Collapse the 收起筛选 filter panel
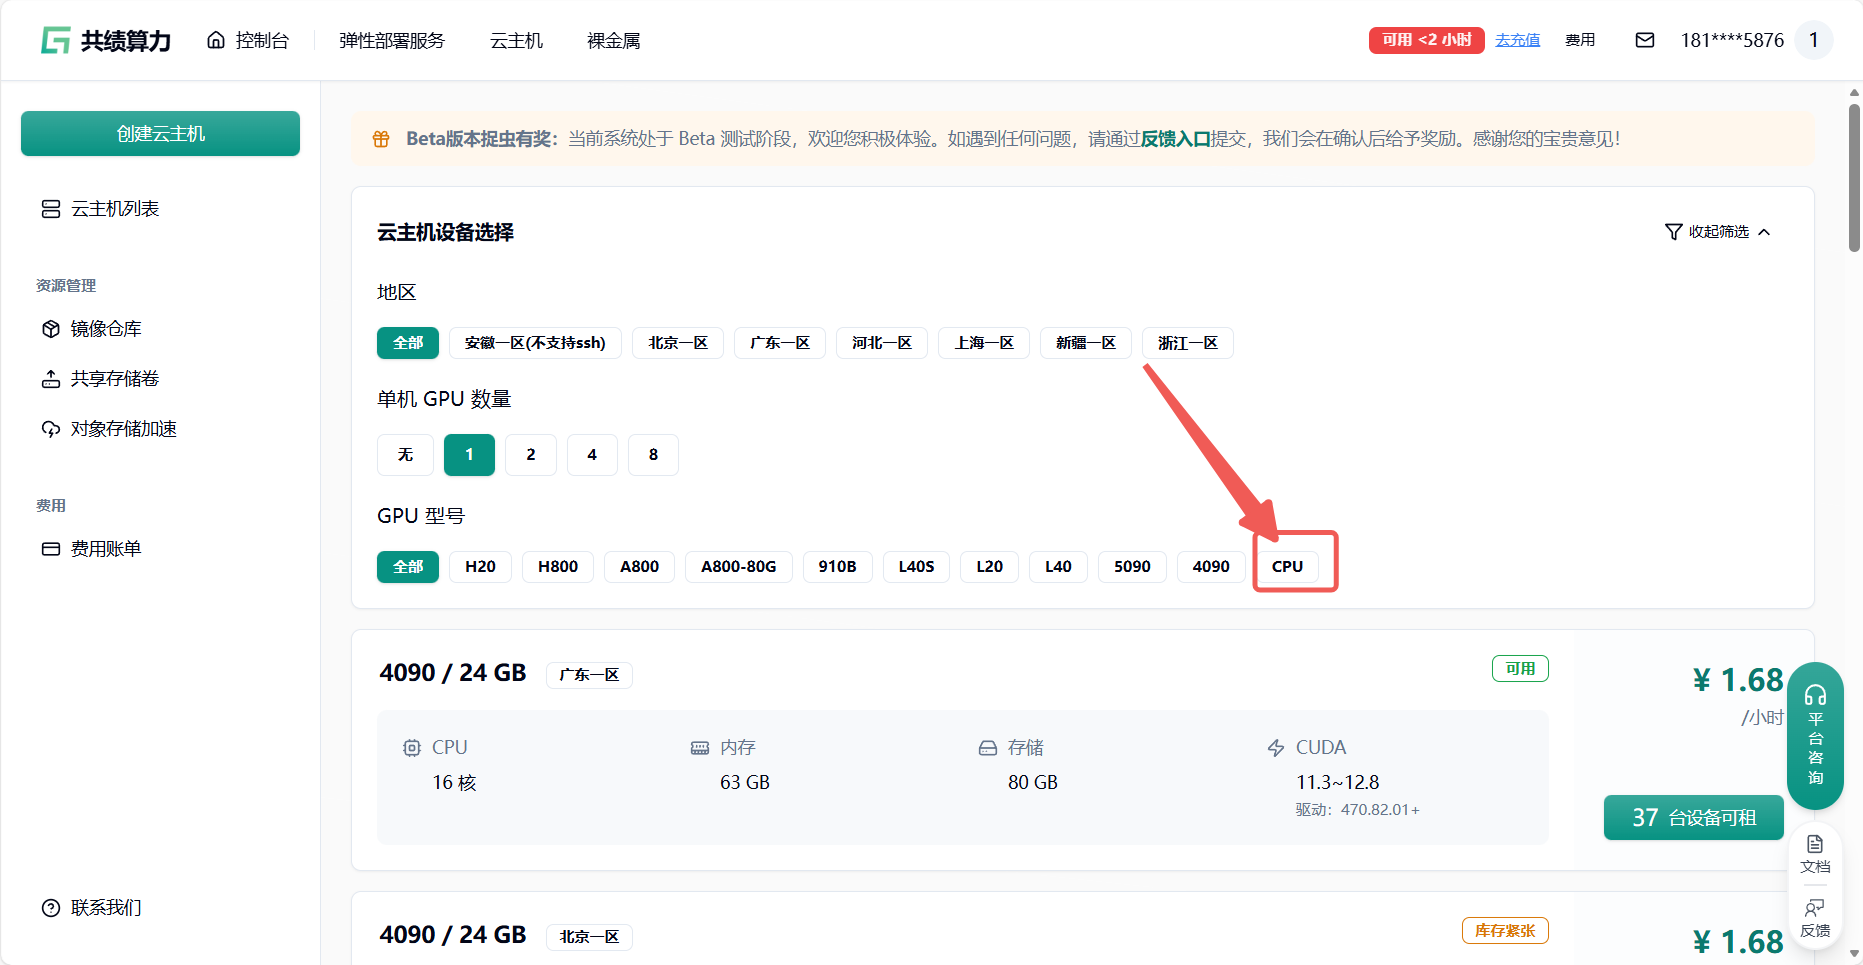This screenshot has width=1863, height=965. pos(1717,232)
